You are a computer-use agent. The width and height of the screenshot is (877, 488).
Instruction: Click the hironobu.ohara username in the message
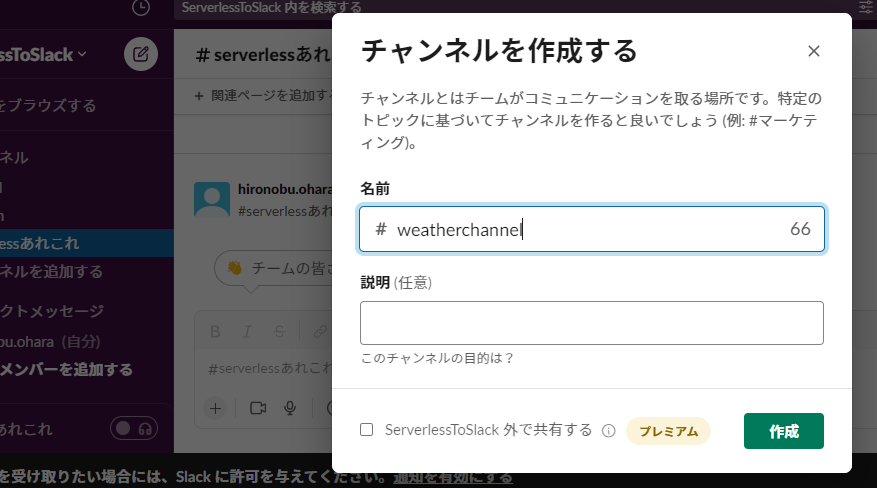point(285,189)
